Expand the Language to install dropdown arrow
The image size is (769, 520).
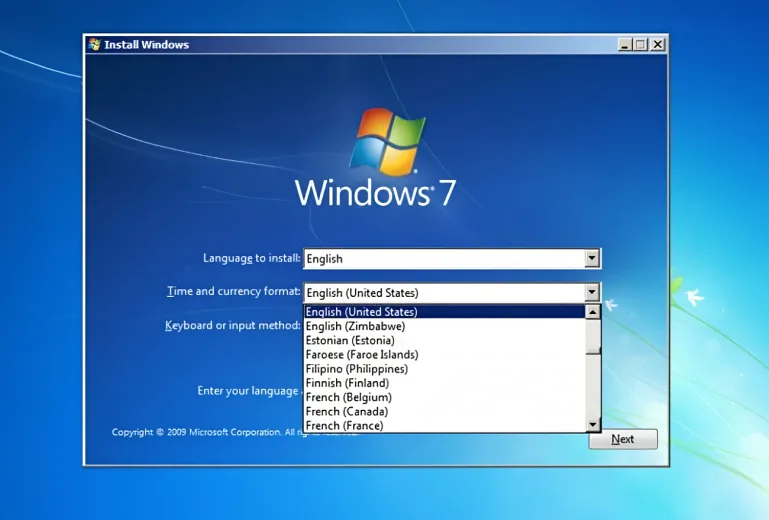[x=592, y=258]
